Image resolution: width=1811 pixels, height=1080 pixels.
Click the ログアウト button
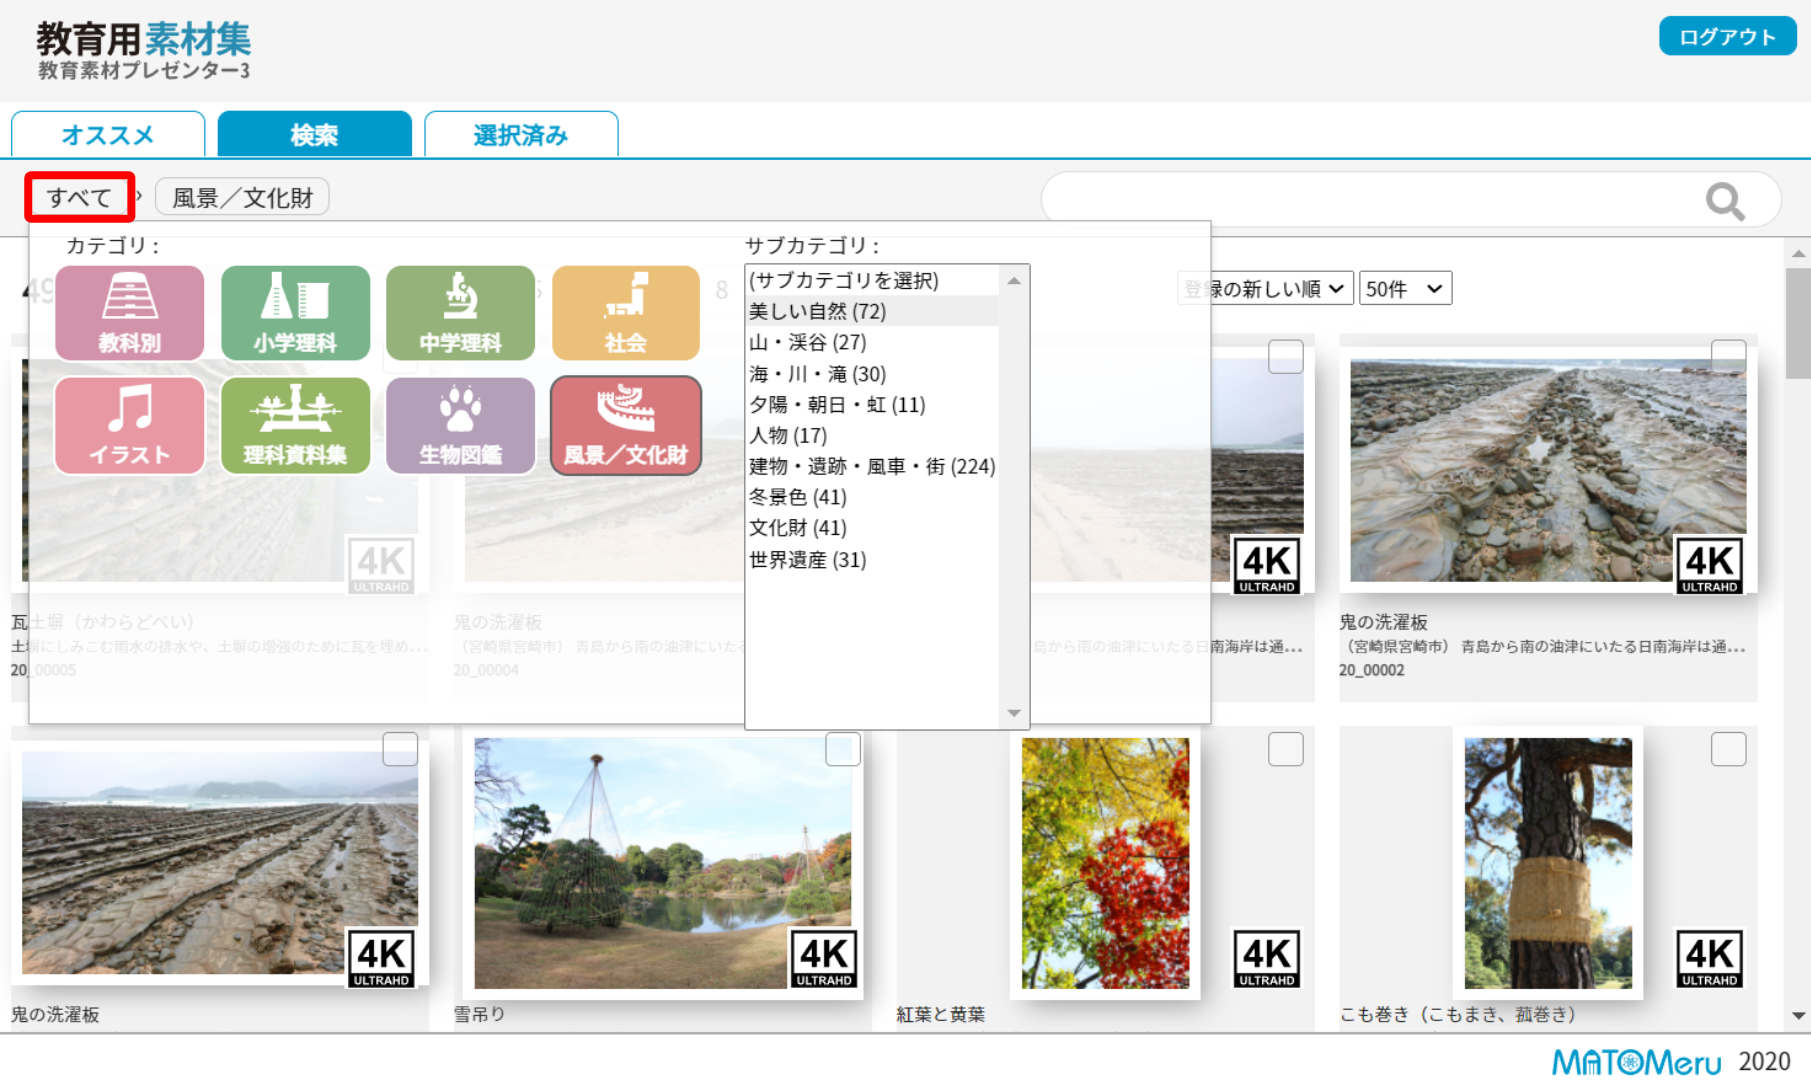1727,37
